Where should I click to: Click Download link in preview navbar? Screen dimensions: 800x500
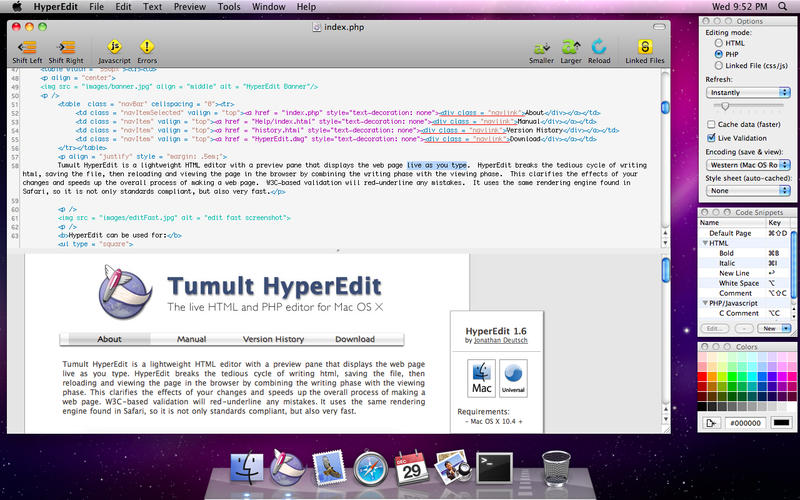355,339
